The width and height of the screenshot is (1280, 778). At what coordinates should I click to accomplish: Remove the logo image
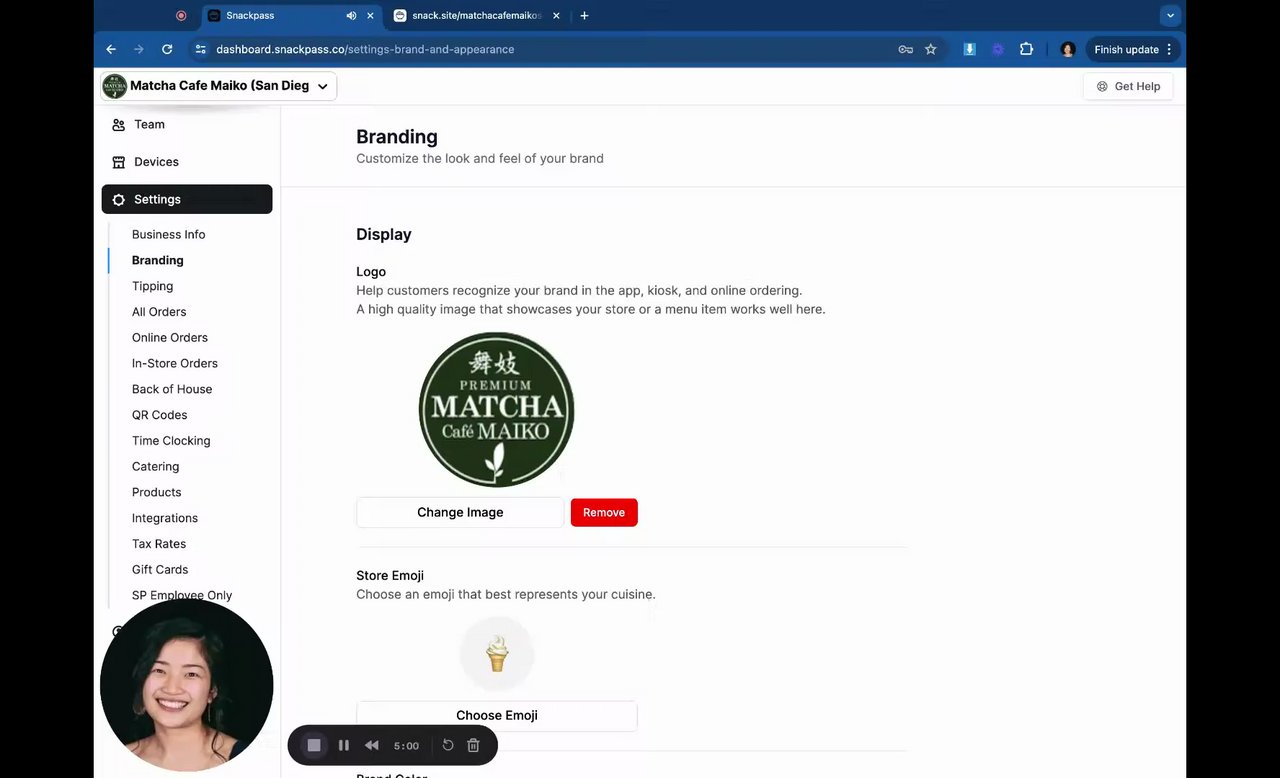604,512
